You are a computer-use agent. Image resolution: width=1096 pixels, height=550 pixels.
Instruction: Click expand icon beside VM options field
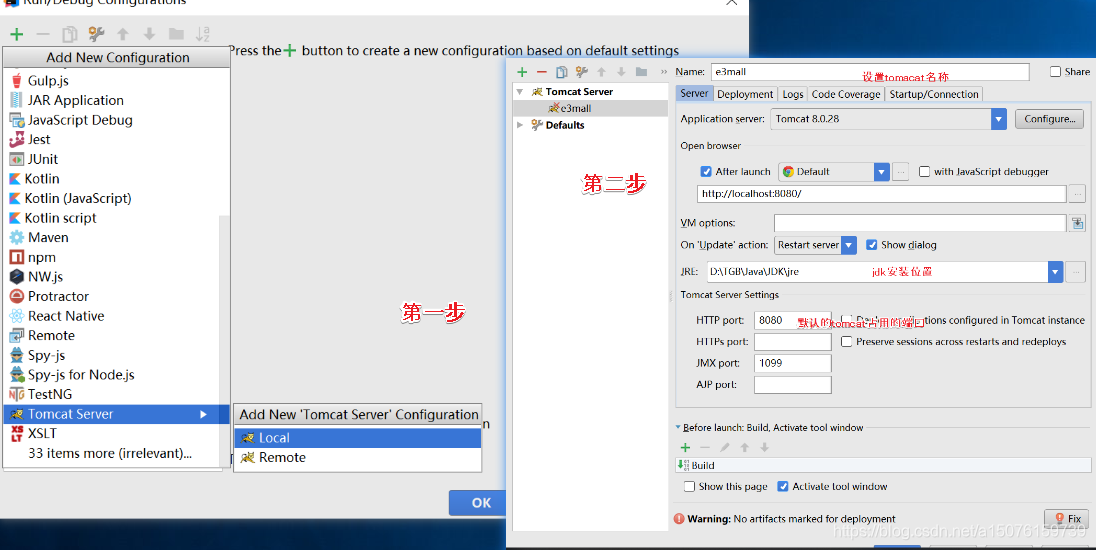pyautogui.click(x=1077, y=223)
